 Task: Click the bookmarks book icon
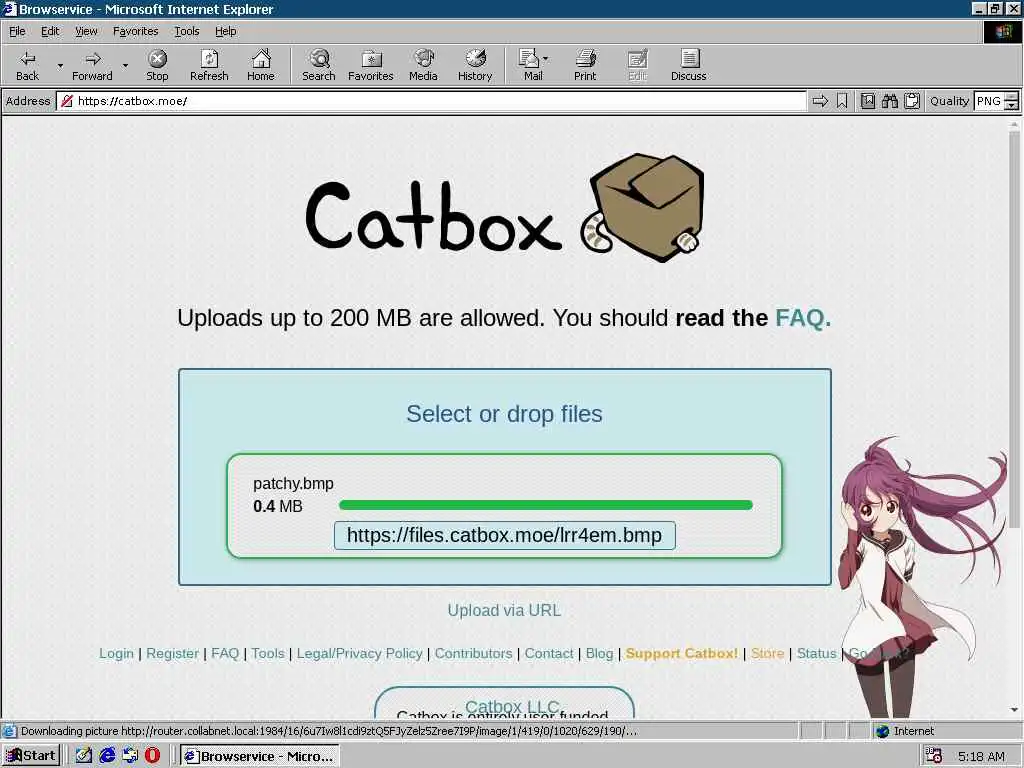867,101
